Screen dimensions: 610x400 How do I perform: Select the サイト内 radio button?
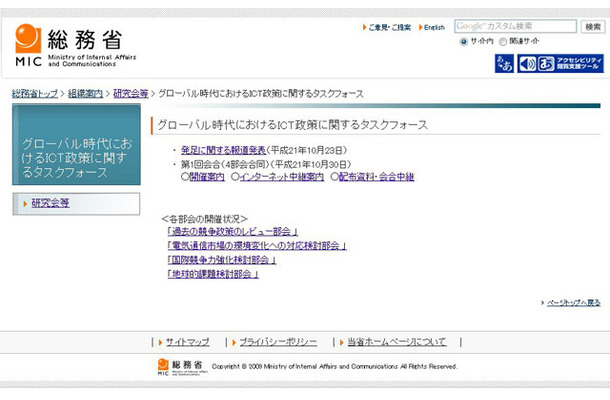[463, 41]
